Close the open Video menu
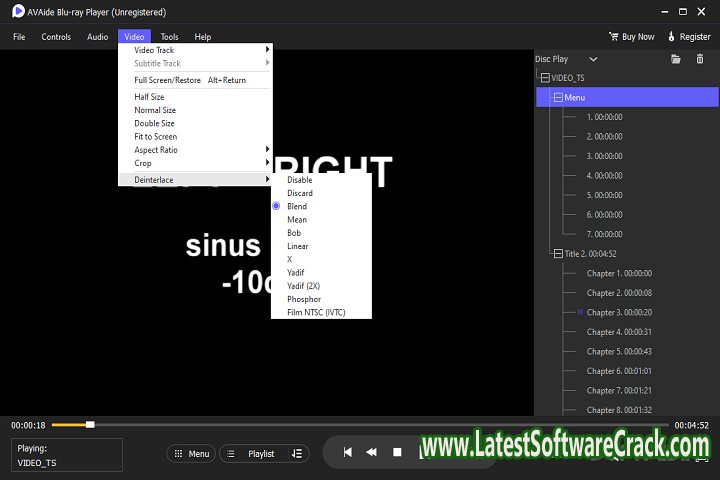720x480 pixels. tap(134, 36)
